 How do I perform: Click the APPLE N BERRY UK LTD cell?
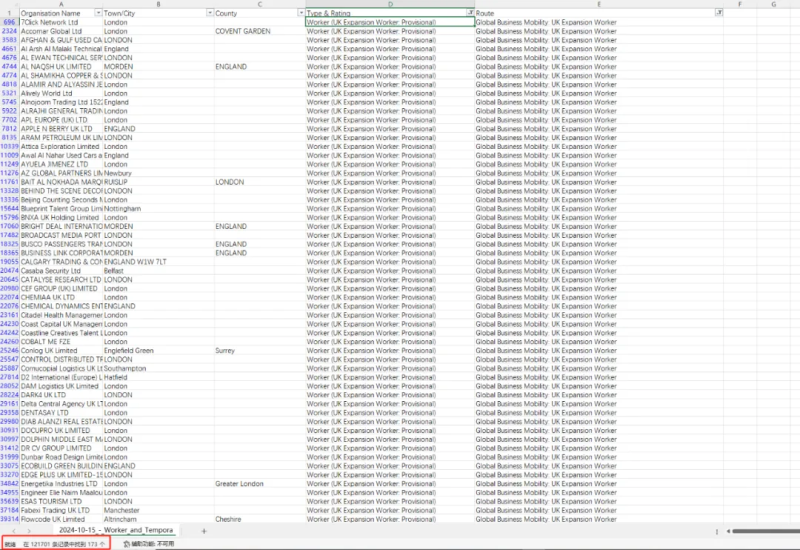coord(61,129)
